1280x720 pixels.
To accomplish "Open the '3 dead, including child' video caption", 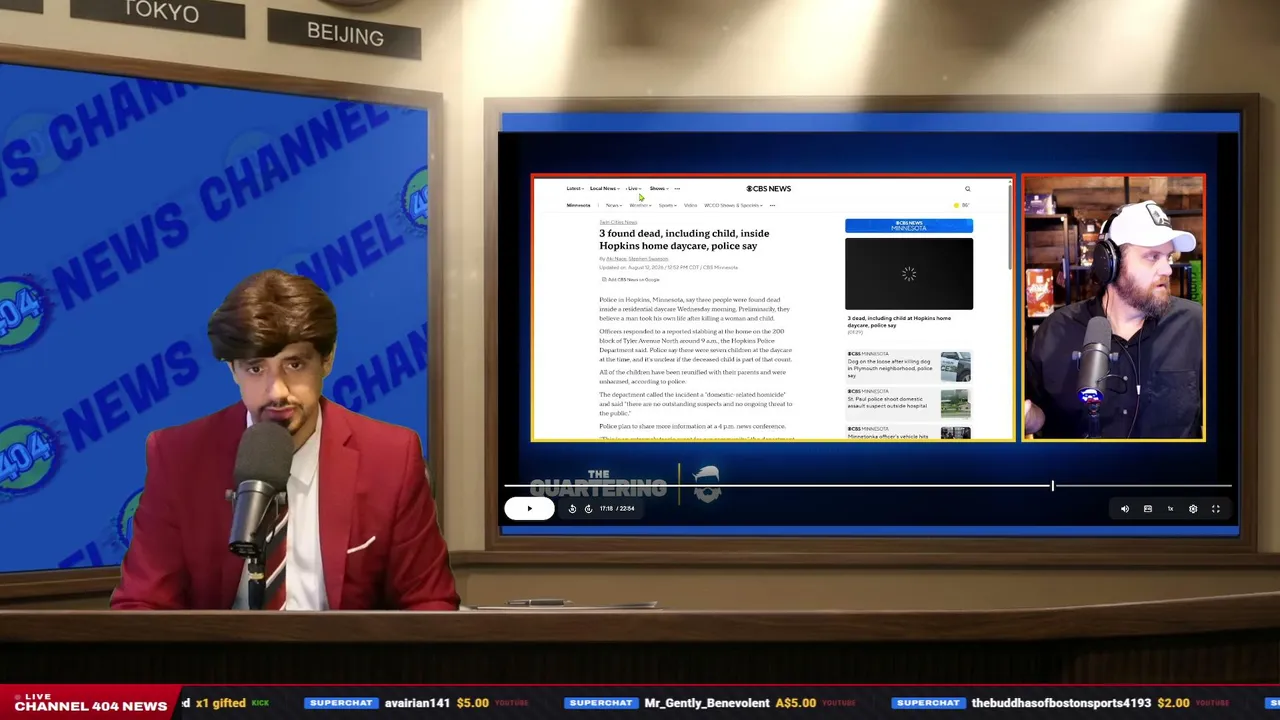I will (x=899, y=322).
